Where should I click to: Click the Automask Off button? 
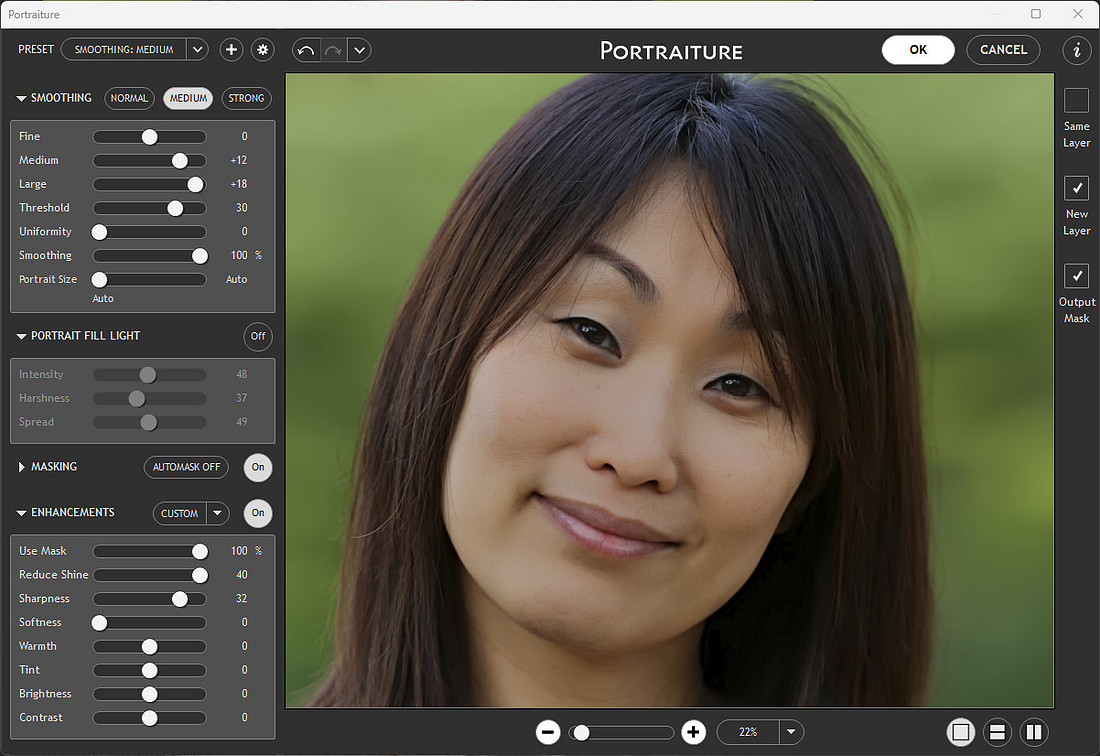click(187, 467)
